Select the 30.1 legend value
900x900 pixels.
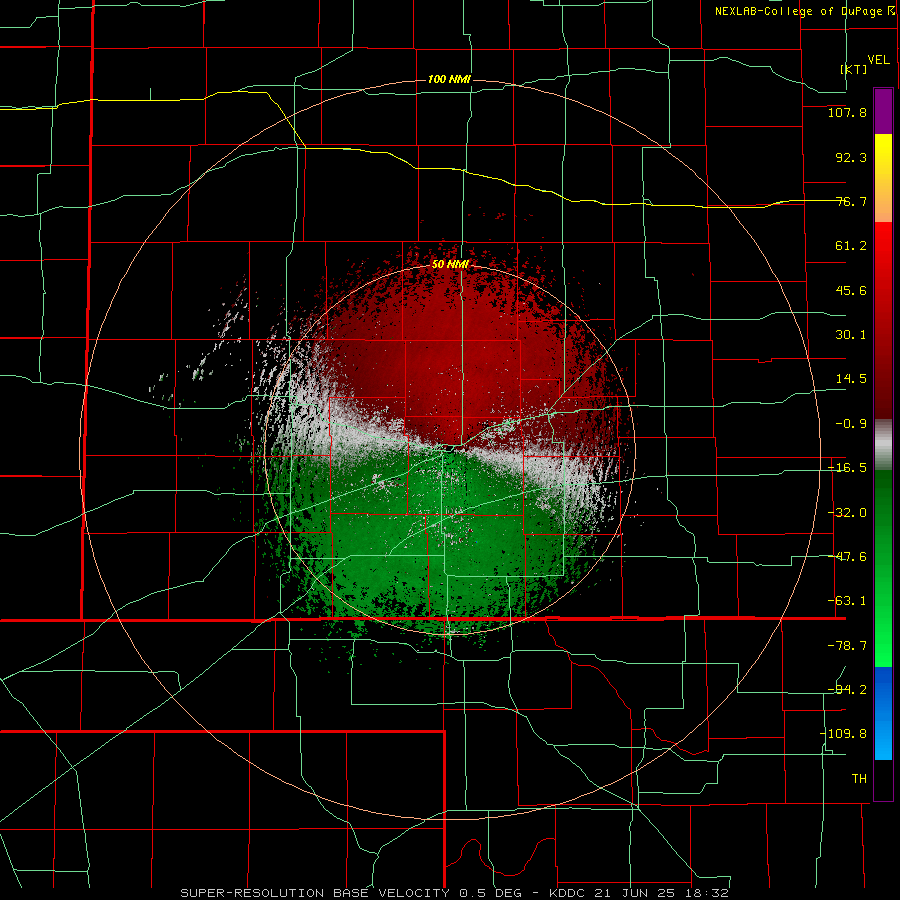click(x=851, y=335)
